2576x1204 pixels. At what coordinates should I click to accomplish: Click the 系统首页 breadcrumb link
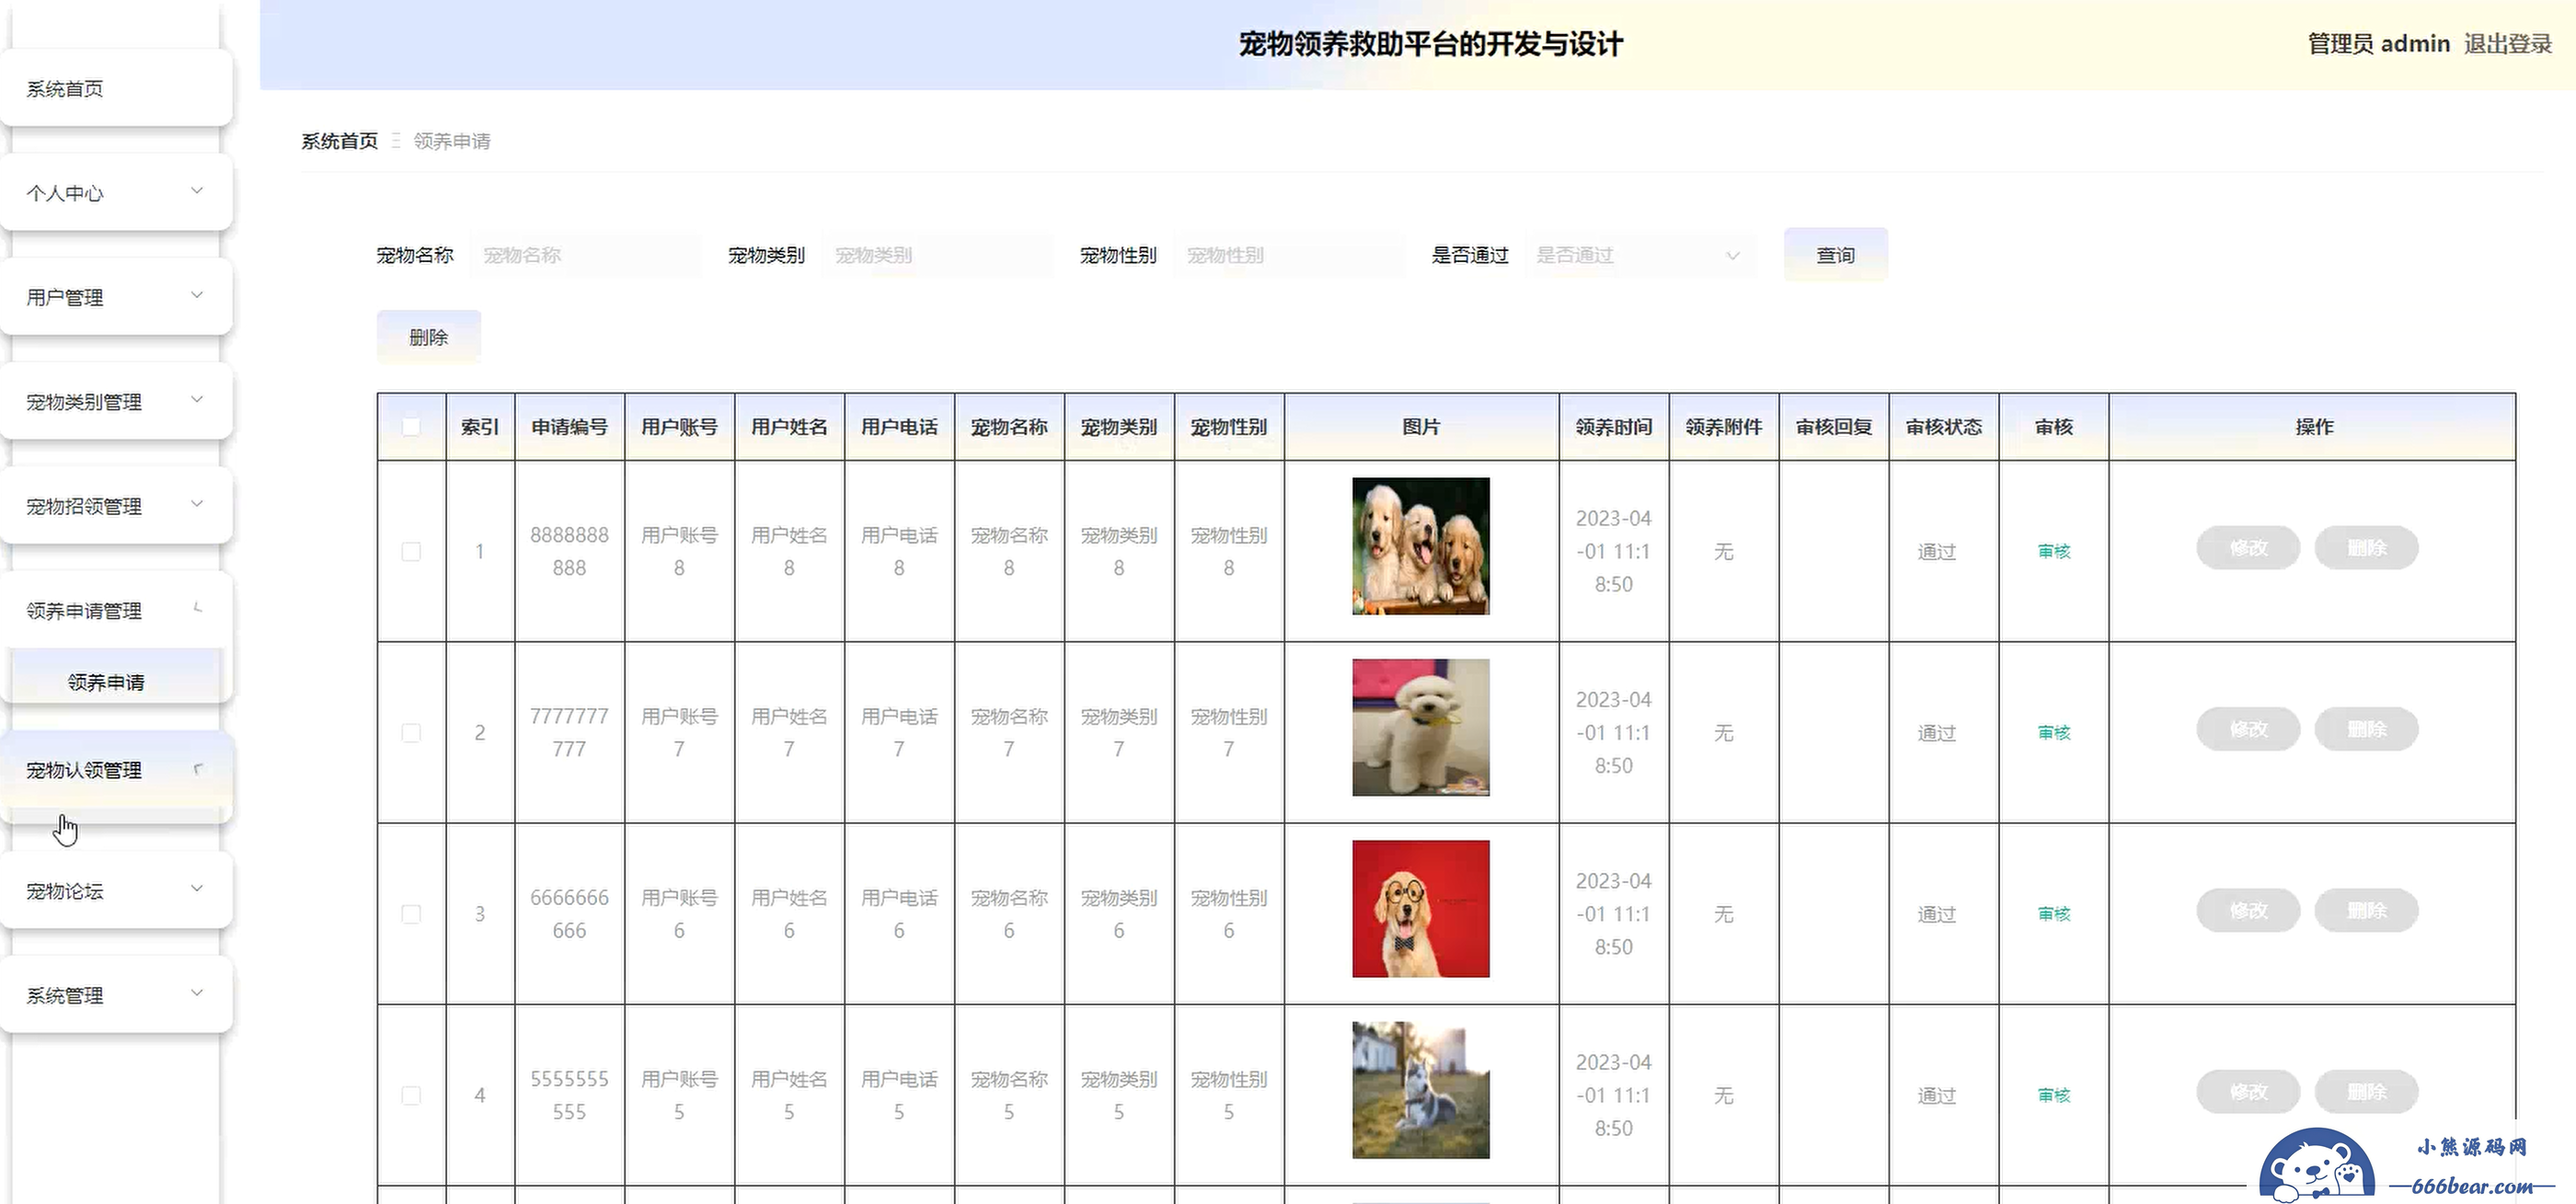(340, 141)
